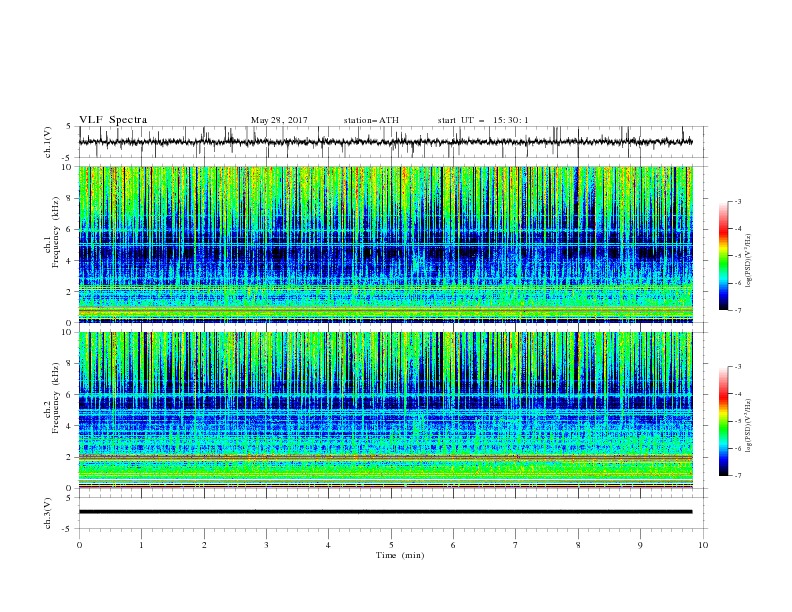
Task: Select the date text "May 28, 2017"
Action: (x=279, y=120)
